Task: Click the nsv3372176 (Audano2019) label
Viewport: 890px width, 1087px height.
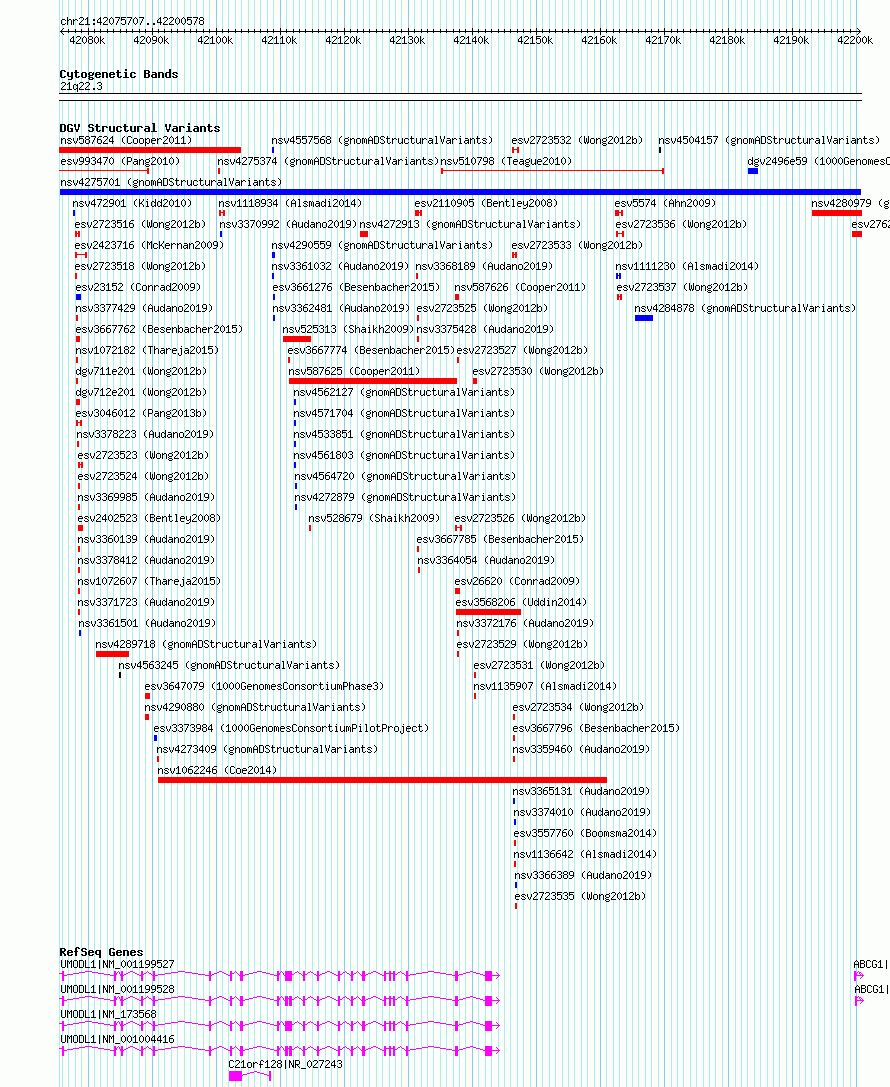Action: tap(525, 623)
